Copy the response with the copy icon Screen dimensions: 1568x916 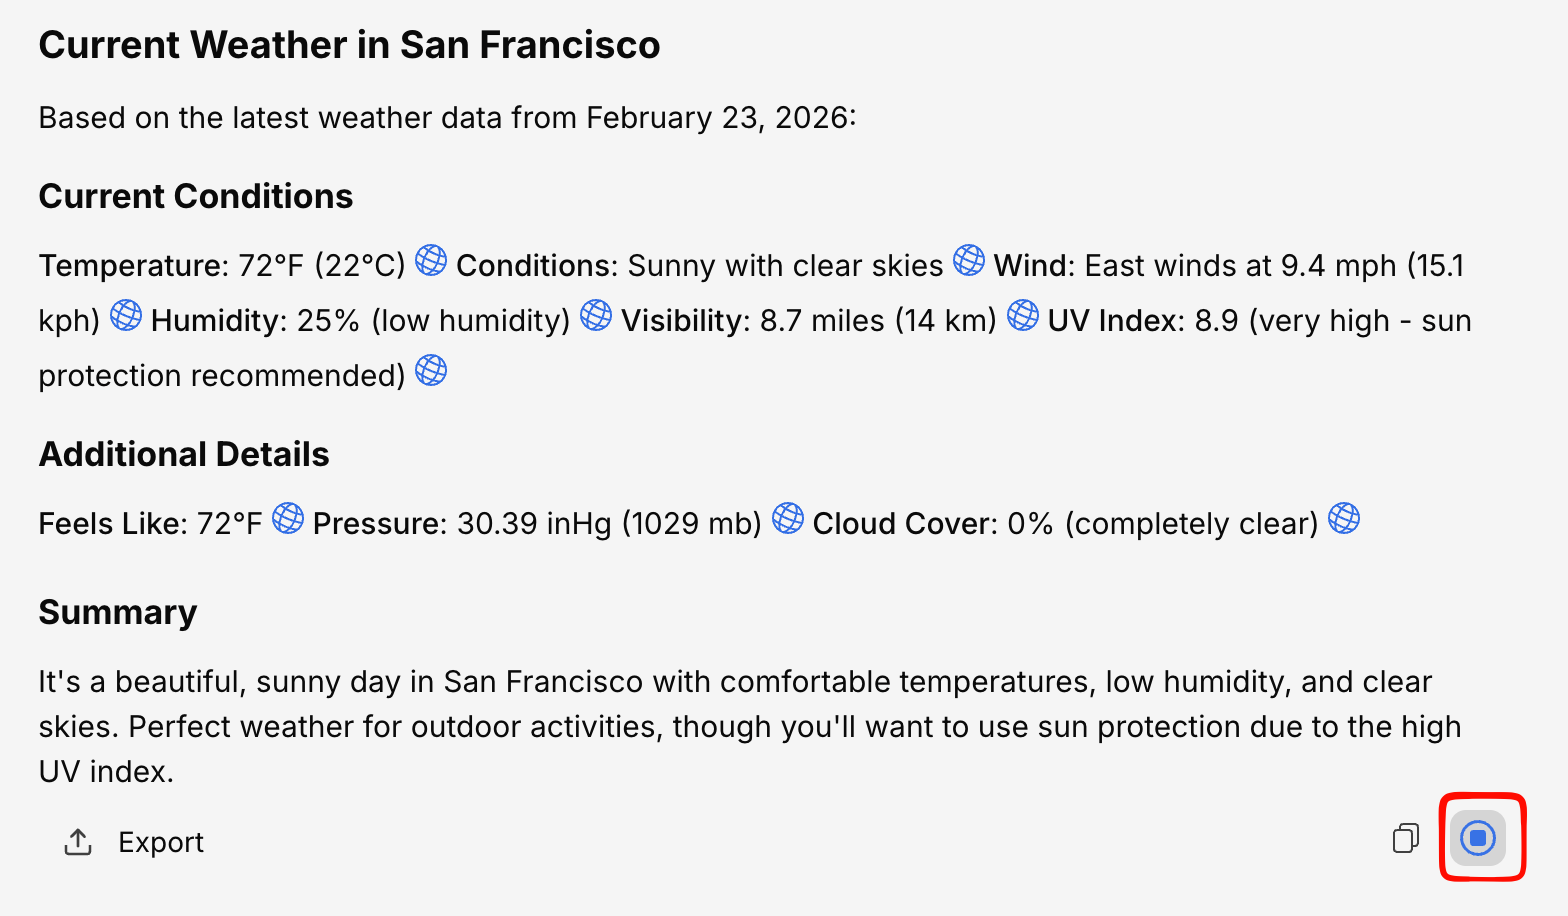(x=1405, y=838)
